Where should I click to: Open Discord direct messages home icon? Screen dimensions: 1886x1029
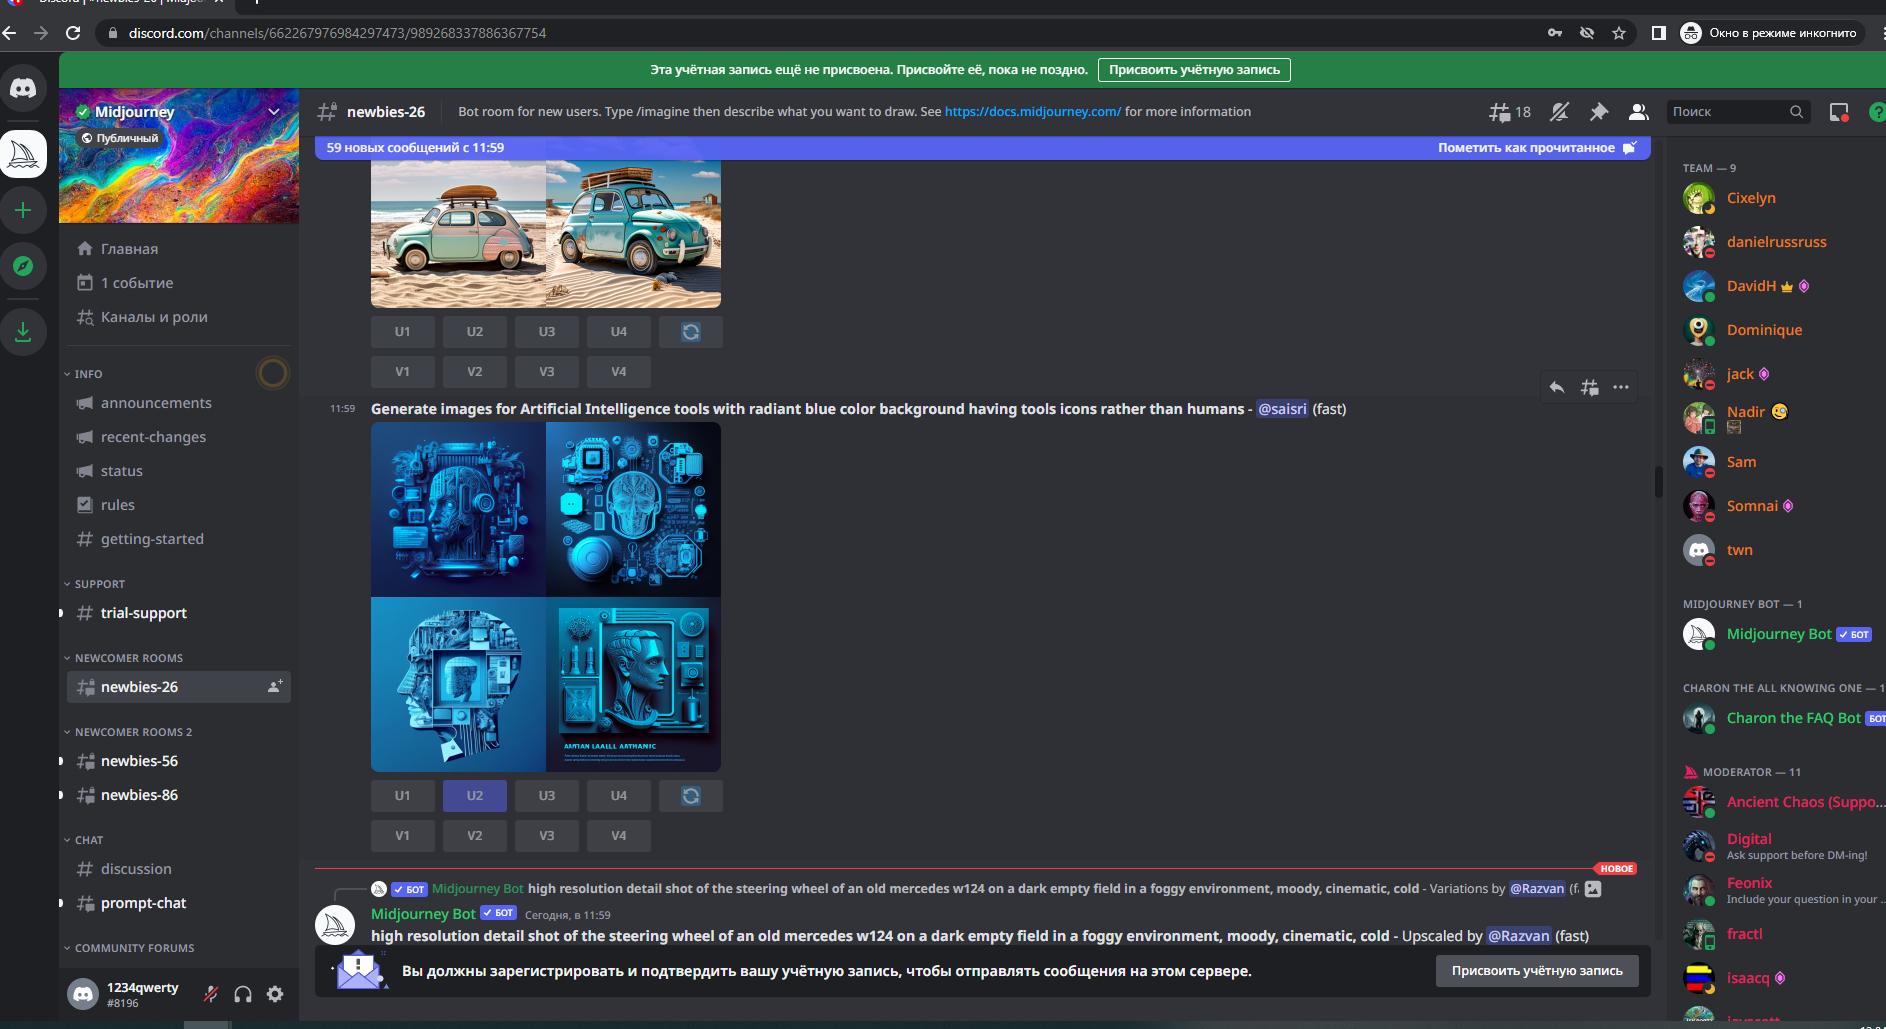(x=23, y=89)
